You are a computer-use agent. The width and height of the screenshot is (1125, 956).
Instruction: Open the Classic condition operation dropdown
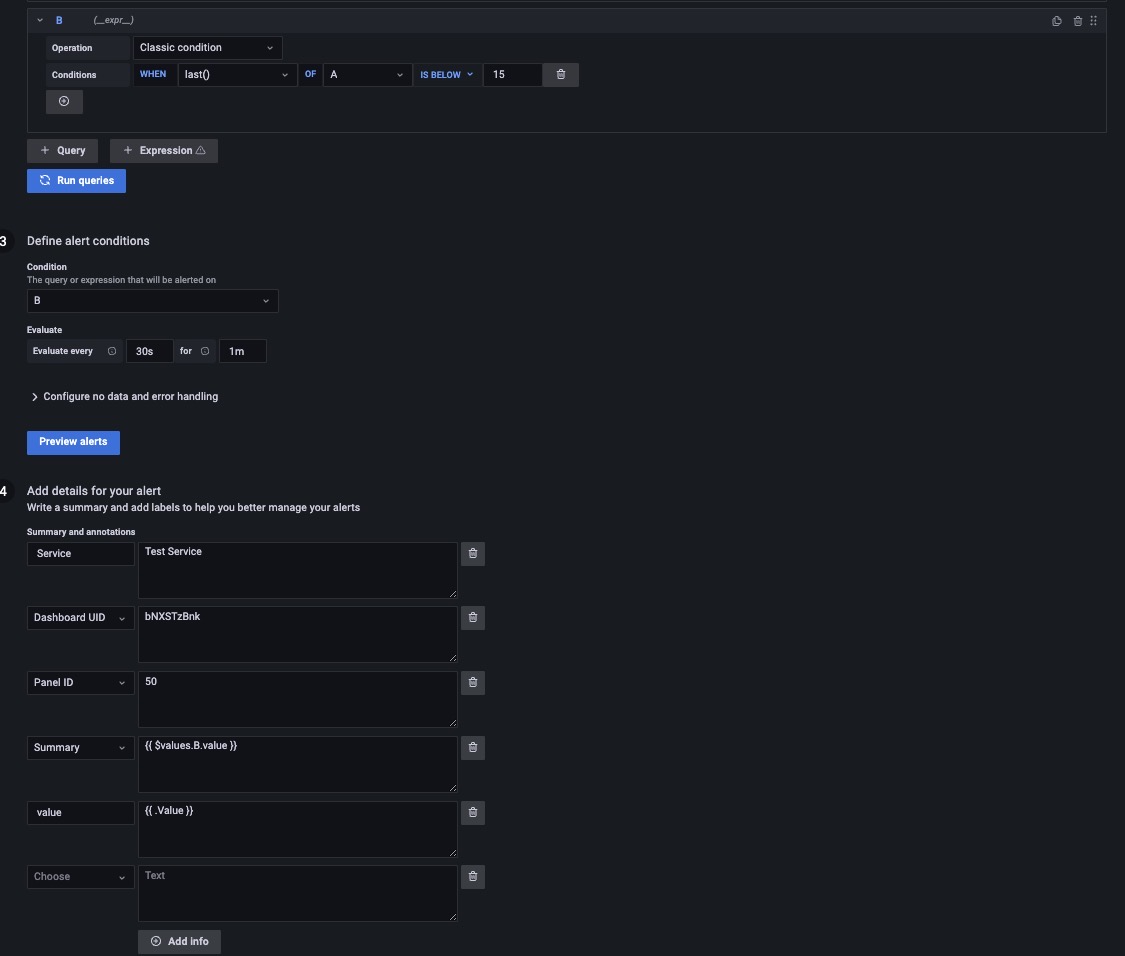pyautogui.click(x=207, y=47)
